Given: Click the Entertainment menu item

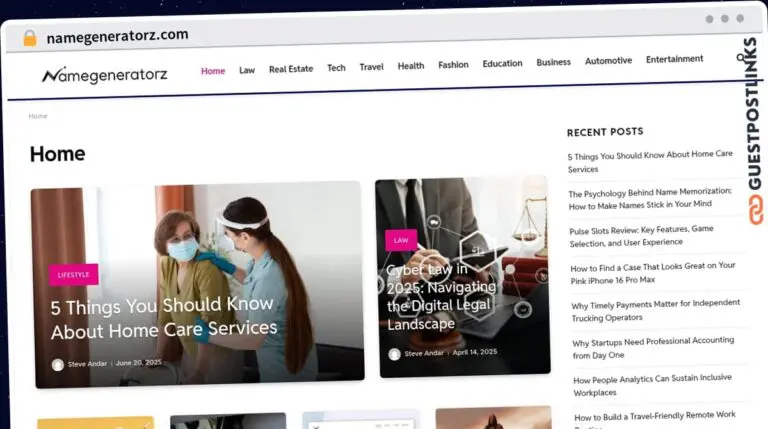Looking at the screenshot, I should click(674, 59).
